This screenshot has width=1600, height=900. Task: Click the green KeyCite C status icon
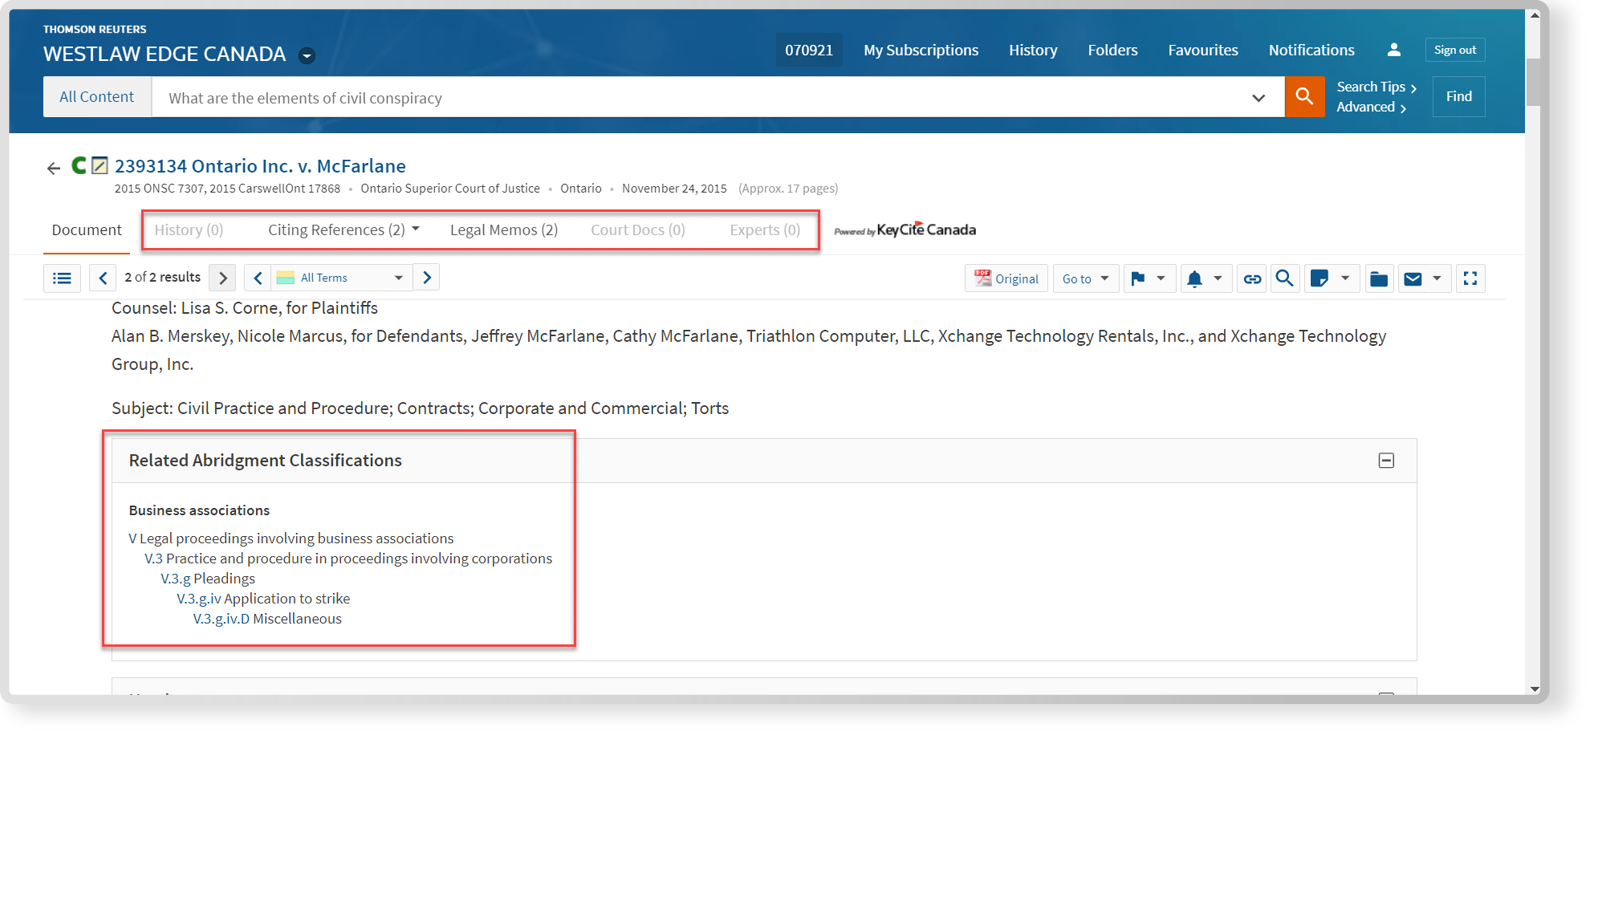click(x=79, y=165)
